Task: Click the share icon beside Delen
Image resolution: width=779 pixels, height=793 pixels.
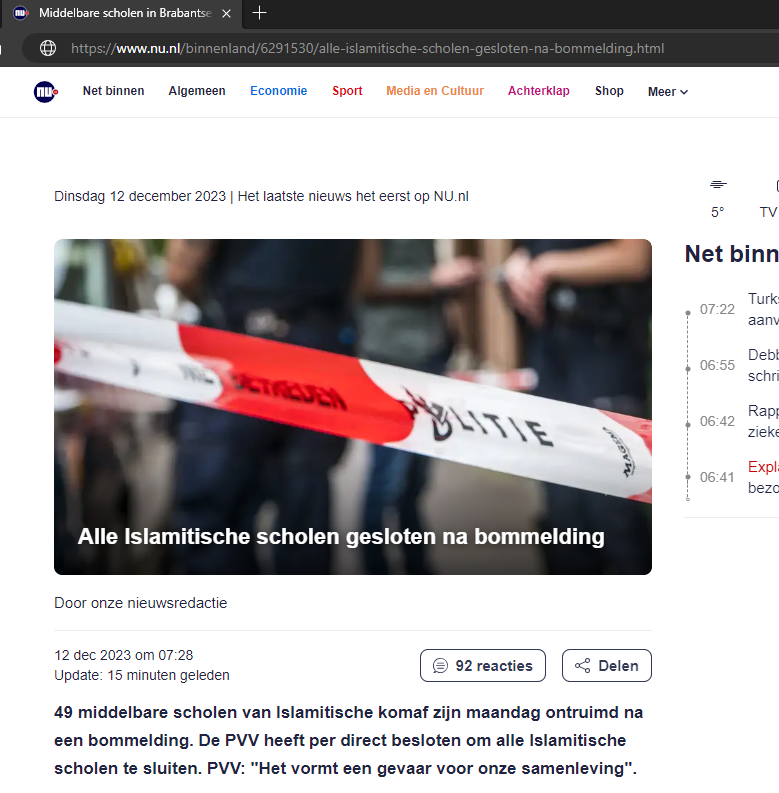Action: [582, 666]
